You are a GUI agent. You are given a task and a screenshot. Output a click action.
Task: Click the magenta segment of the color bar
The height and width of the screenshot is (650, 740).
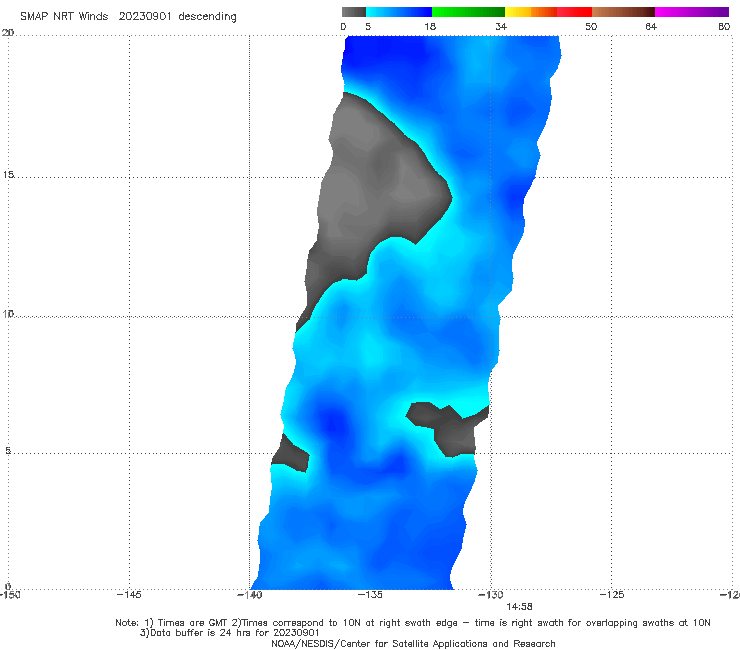click(692, 12)
